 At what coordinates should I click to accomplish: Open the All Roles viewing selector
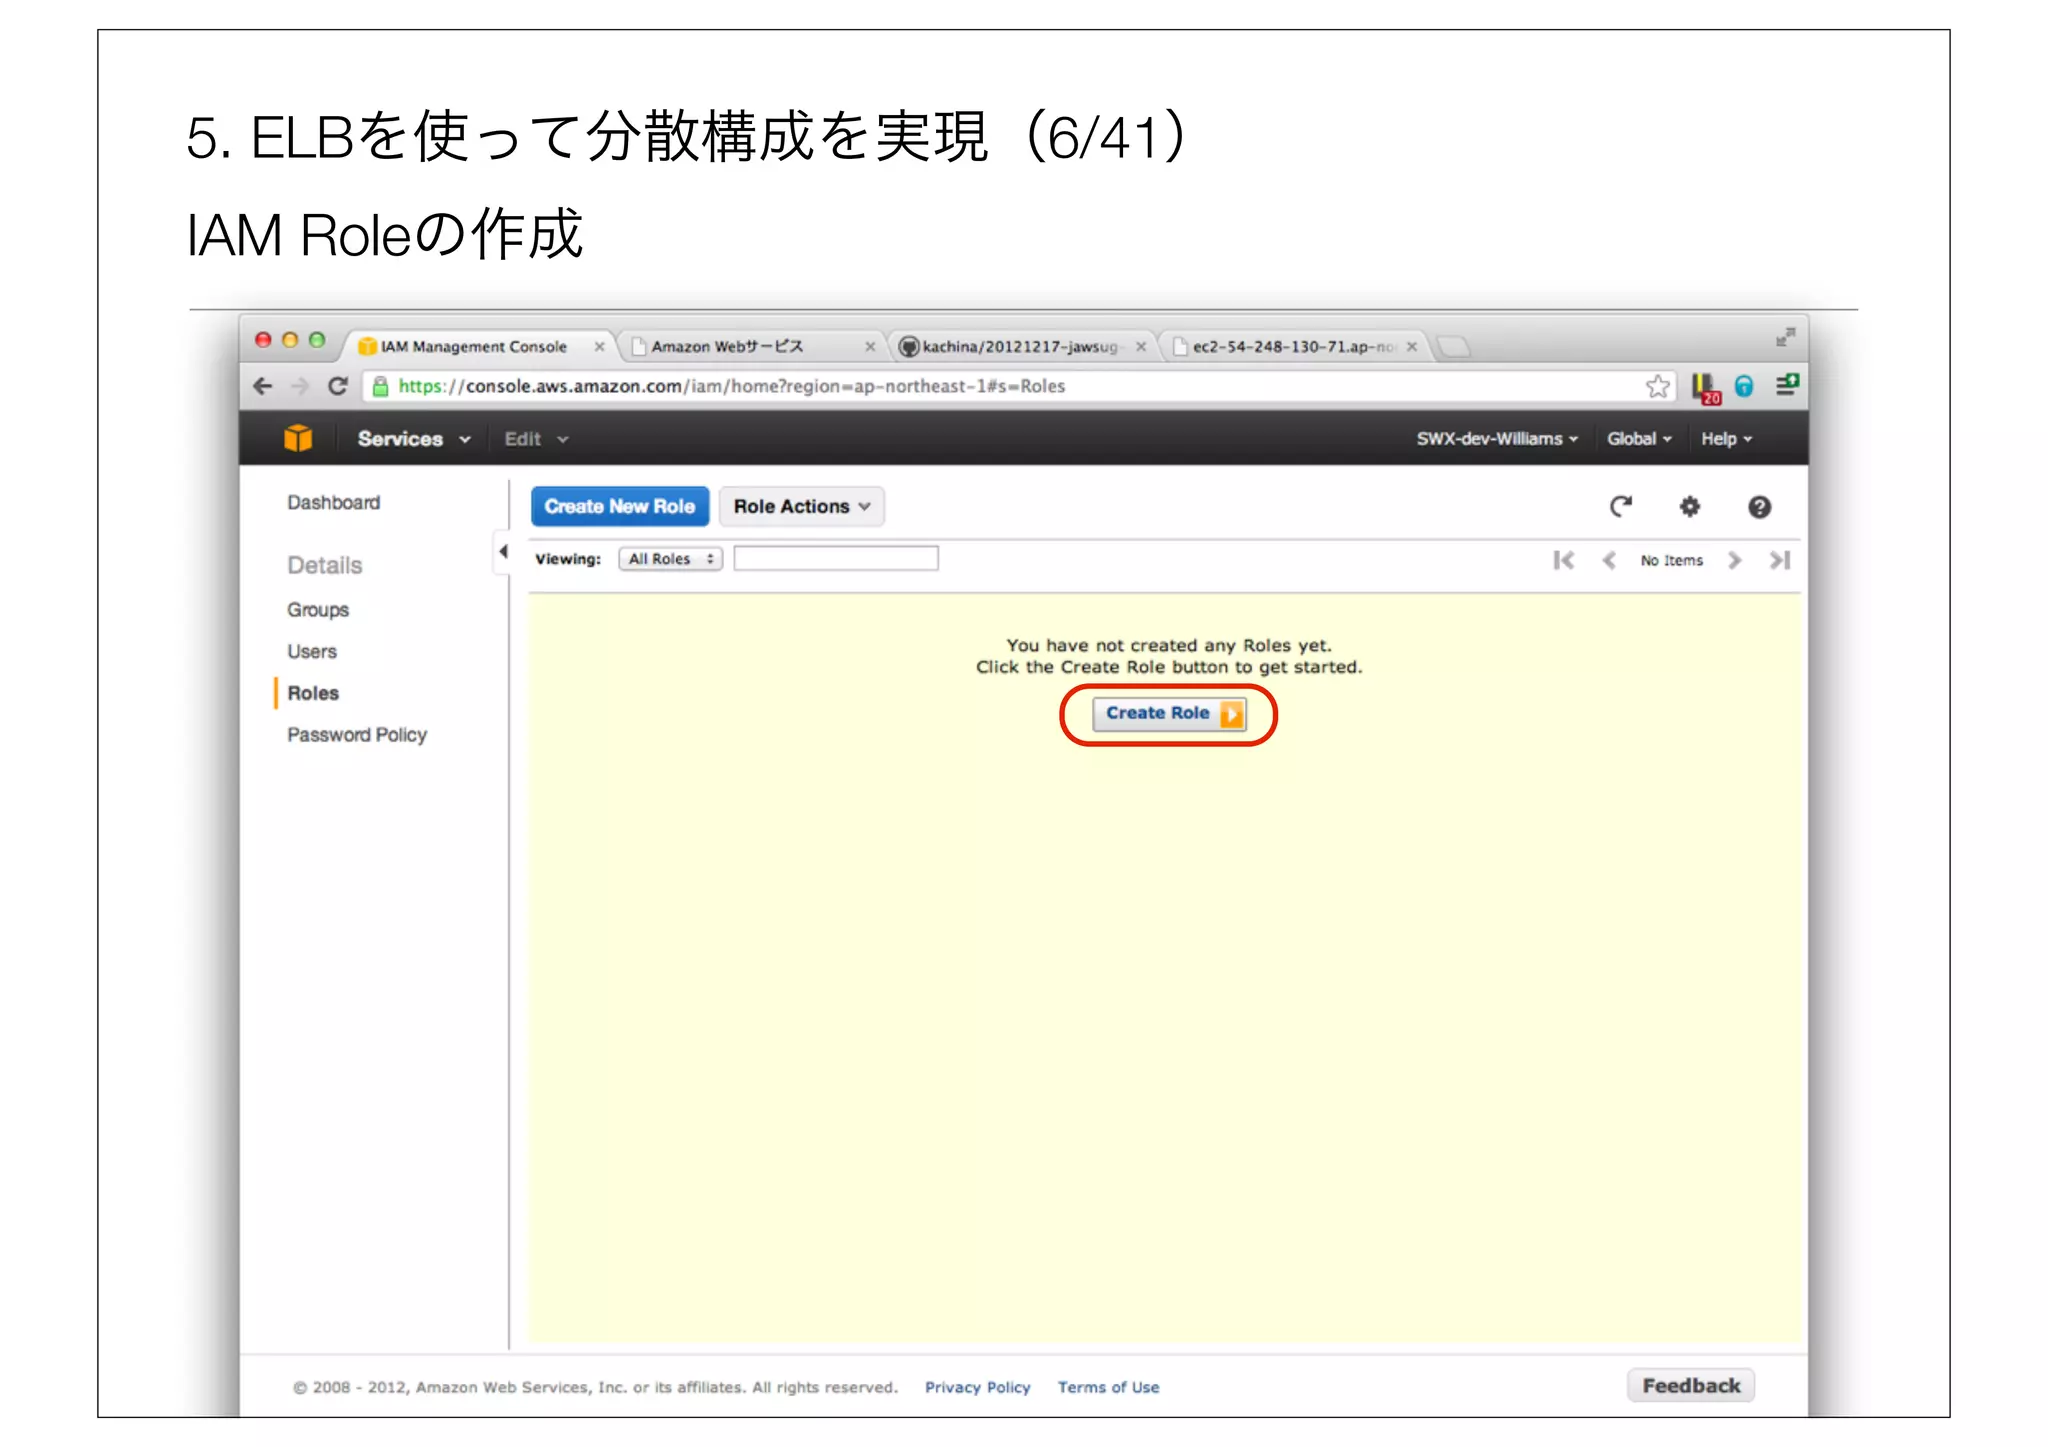tap(670, 559)
